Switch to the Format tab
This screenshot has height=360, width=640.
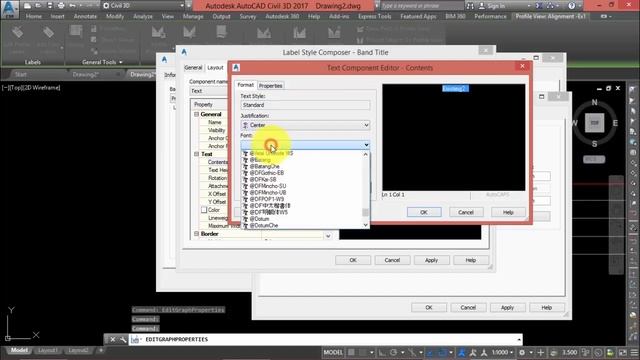click(245, 85)
